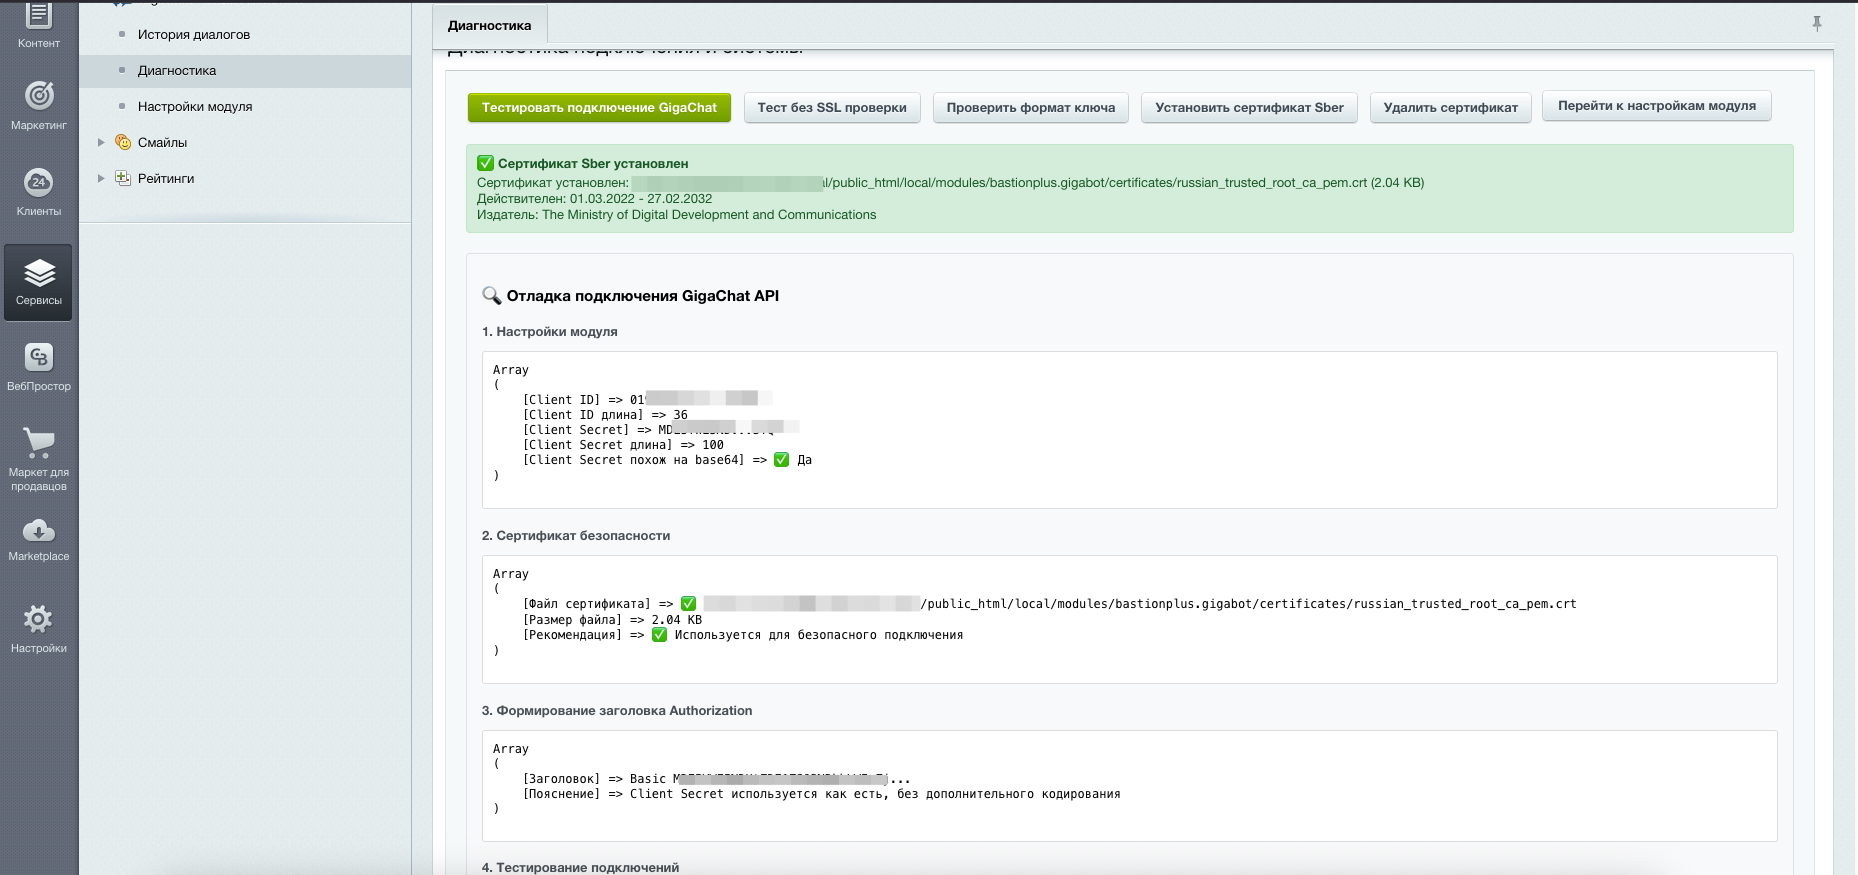Select Настройки модуля menu item
This screenshot has height=875, width=1858.
point(195,106)
